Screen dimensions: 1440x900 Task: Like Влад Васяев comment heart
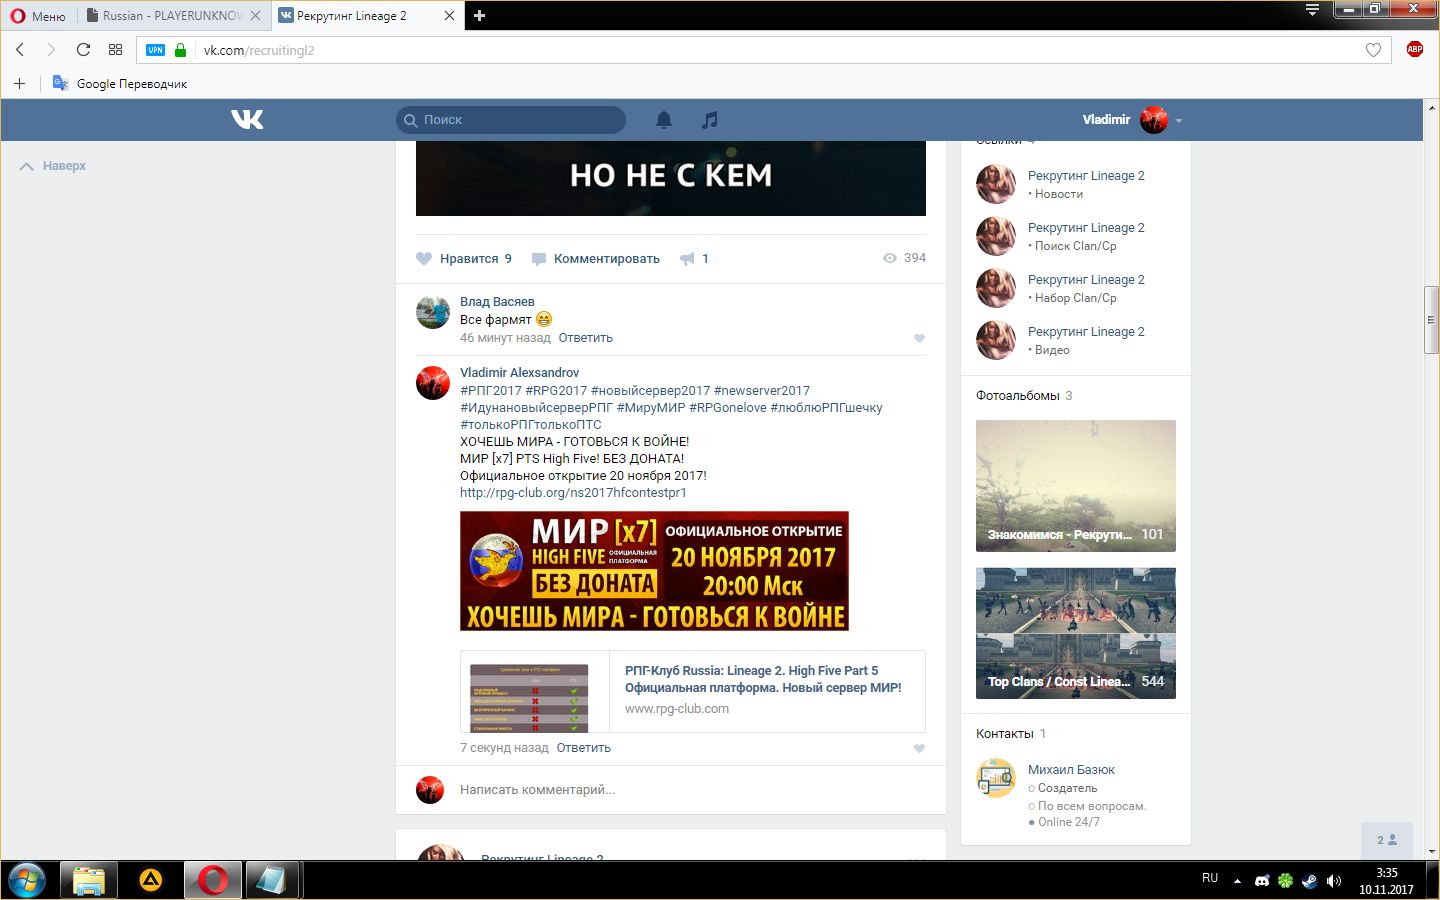click(919, 339)
